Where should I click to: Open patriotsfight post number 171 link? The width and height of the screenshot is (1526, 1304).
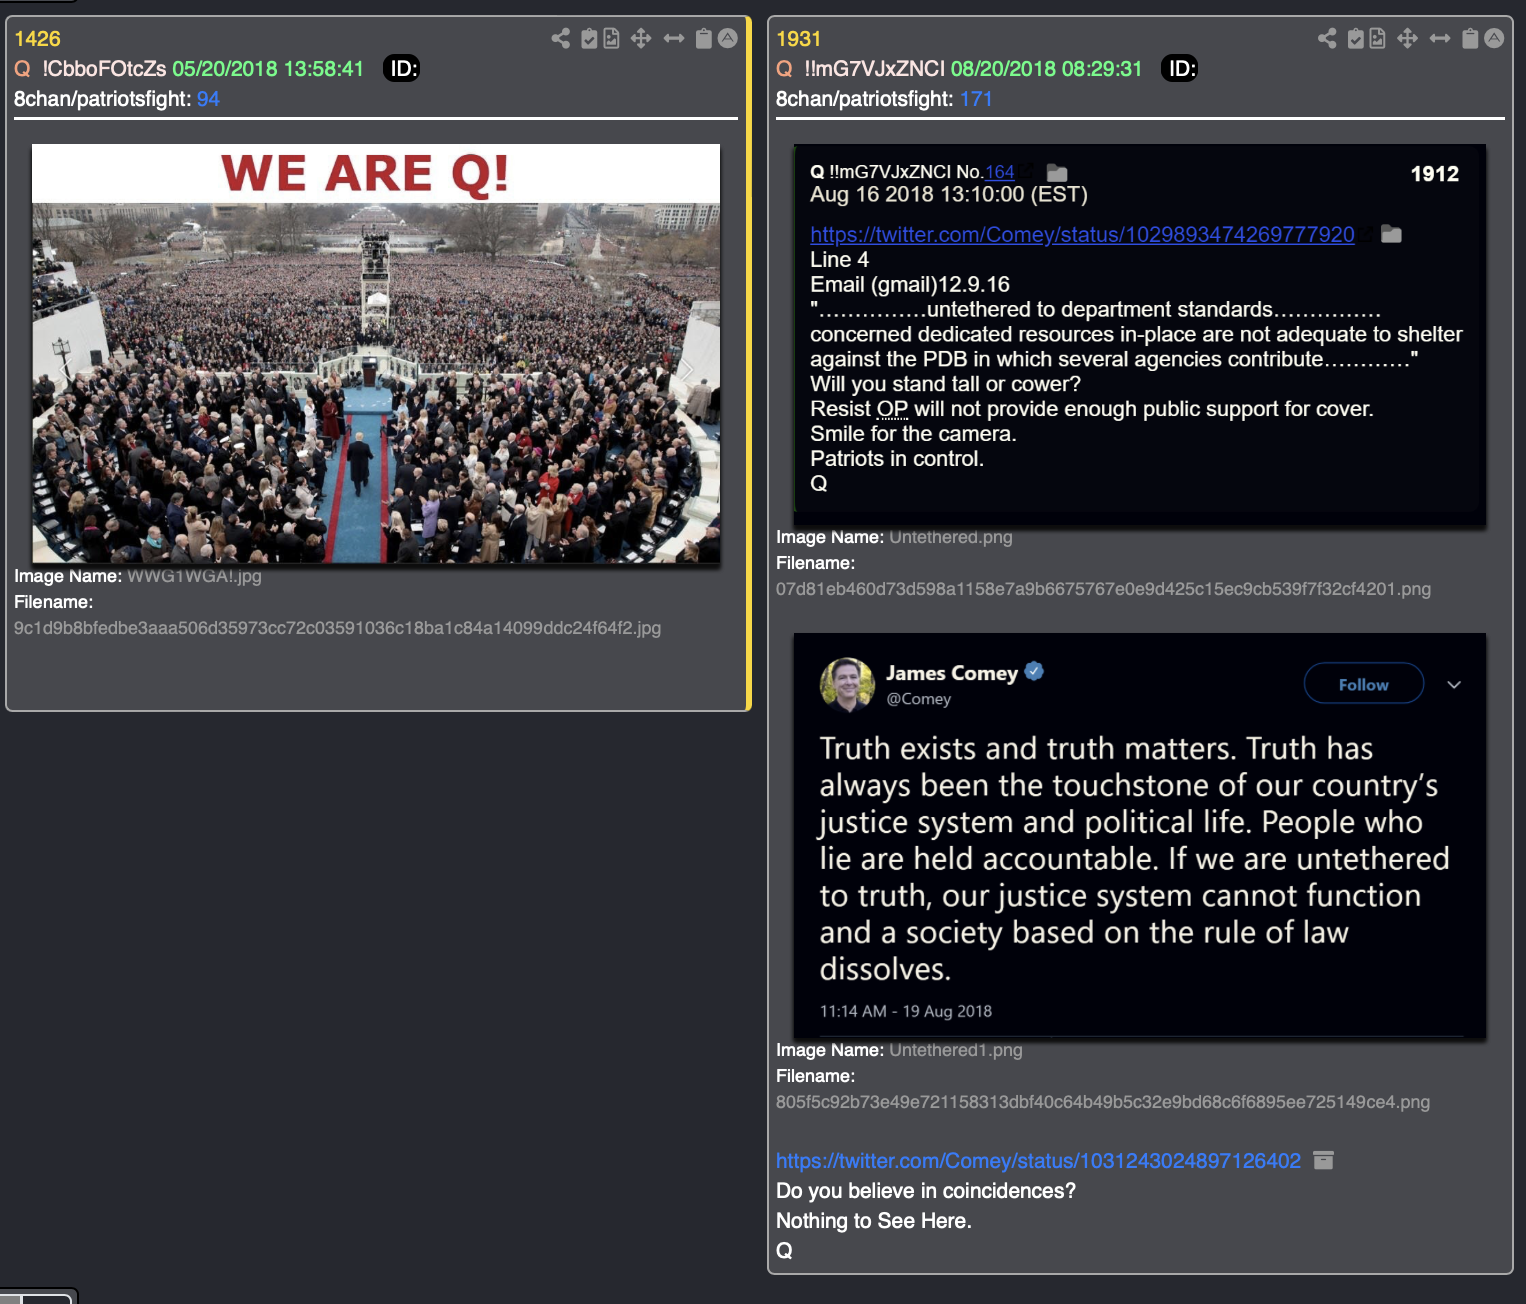[x=976, y=99]
